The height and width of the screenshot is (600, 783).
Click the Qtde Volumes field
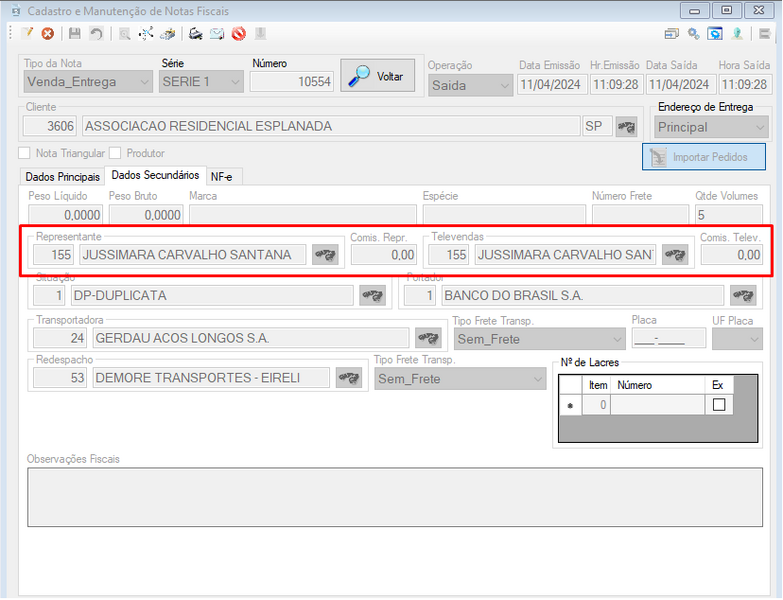click(729, 215)
